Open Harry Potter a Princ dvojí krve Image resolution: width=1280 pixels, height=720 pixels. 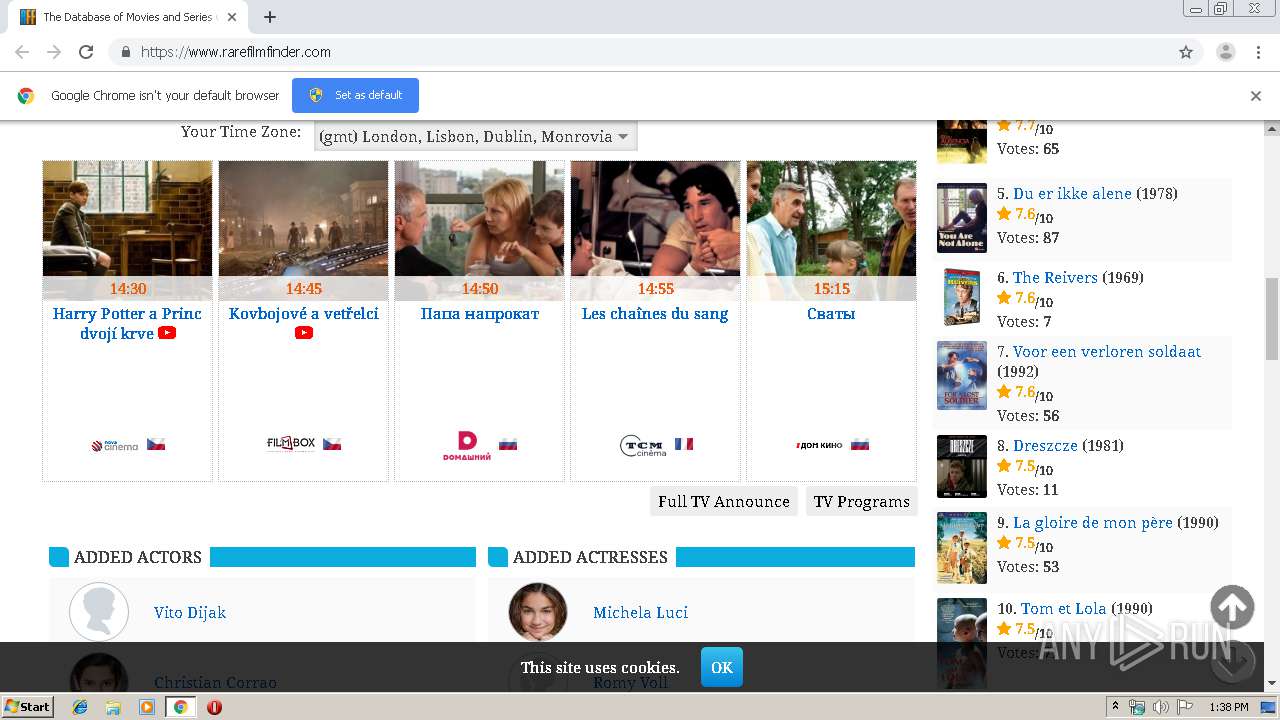(x=127, y=323)
